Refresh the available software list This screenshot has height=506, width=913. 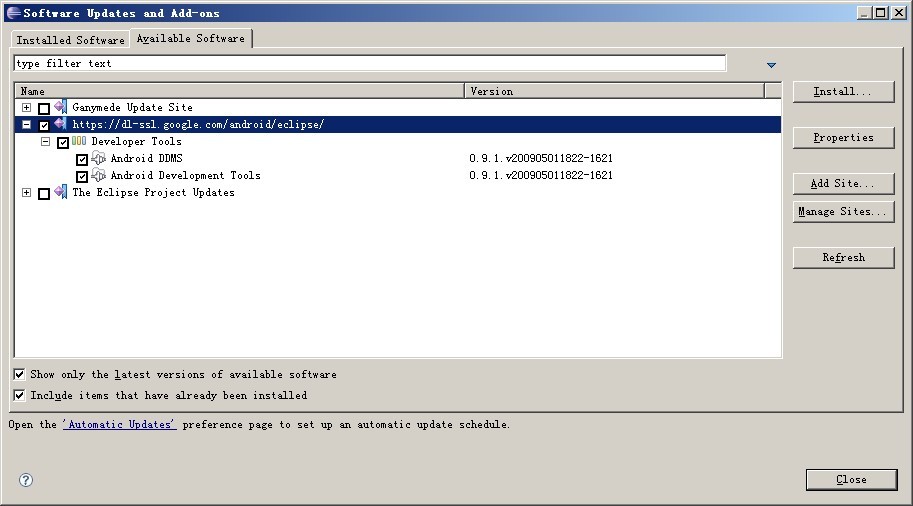point(843,257)
